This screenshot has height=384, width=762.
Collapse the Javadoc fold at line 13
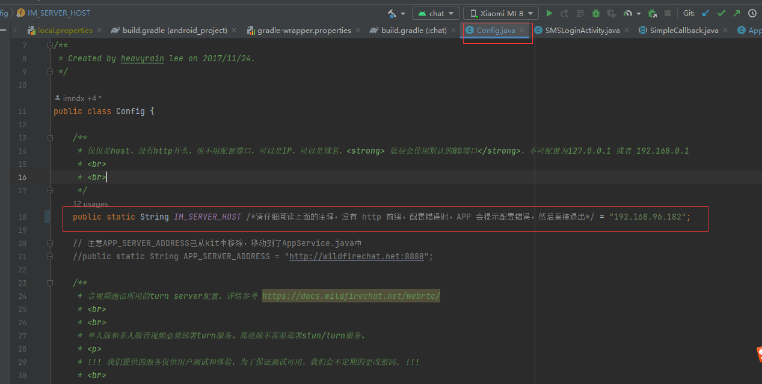click(50, 138)
